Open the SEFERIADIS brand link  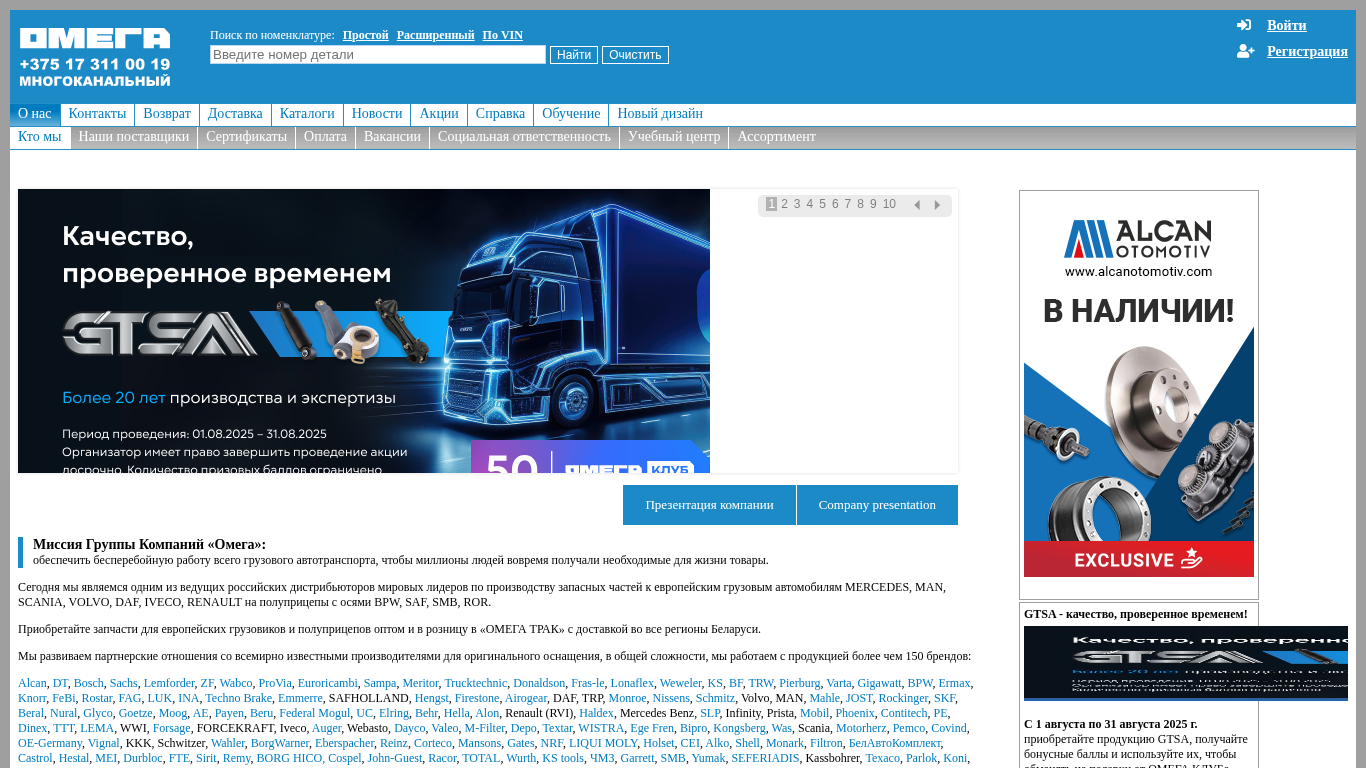(x=765, y=758)
